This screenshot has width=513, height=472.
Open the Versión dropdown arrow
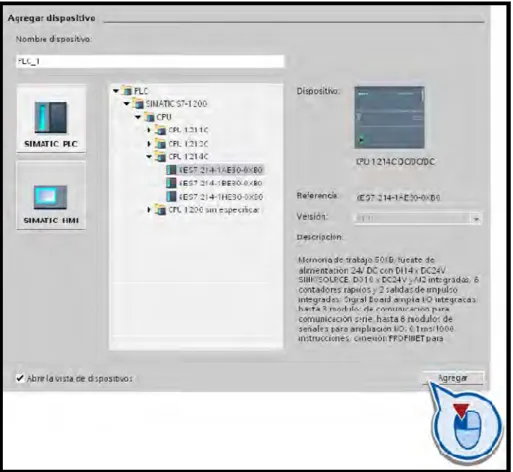click(x=476, y=219)
